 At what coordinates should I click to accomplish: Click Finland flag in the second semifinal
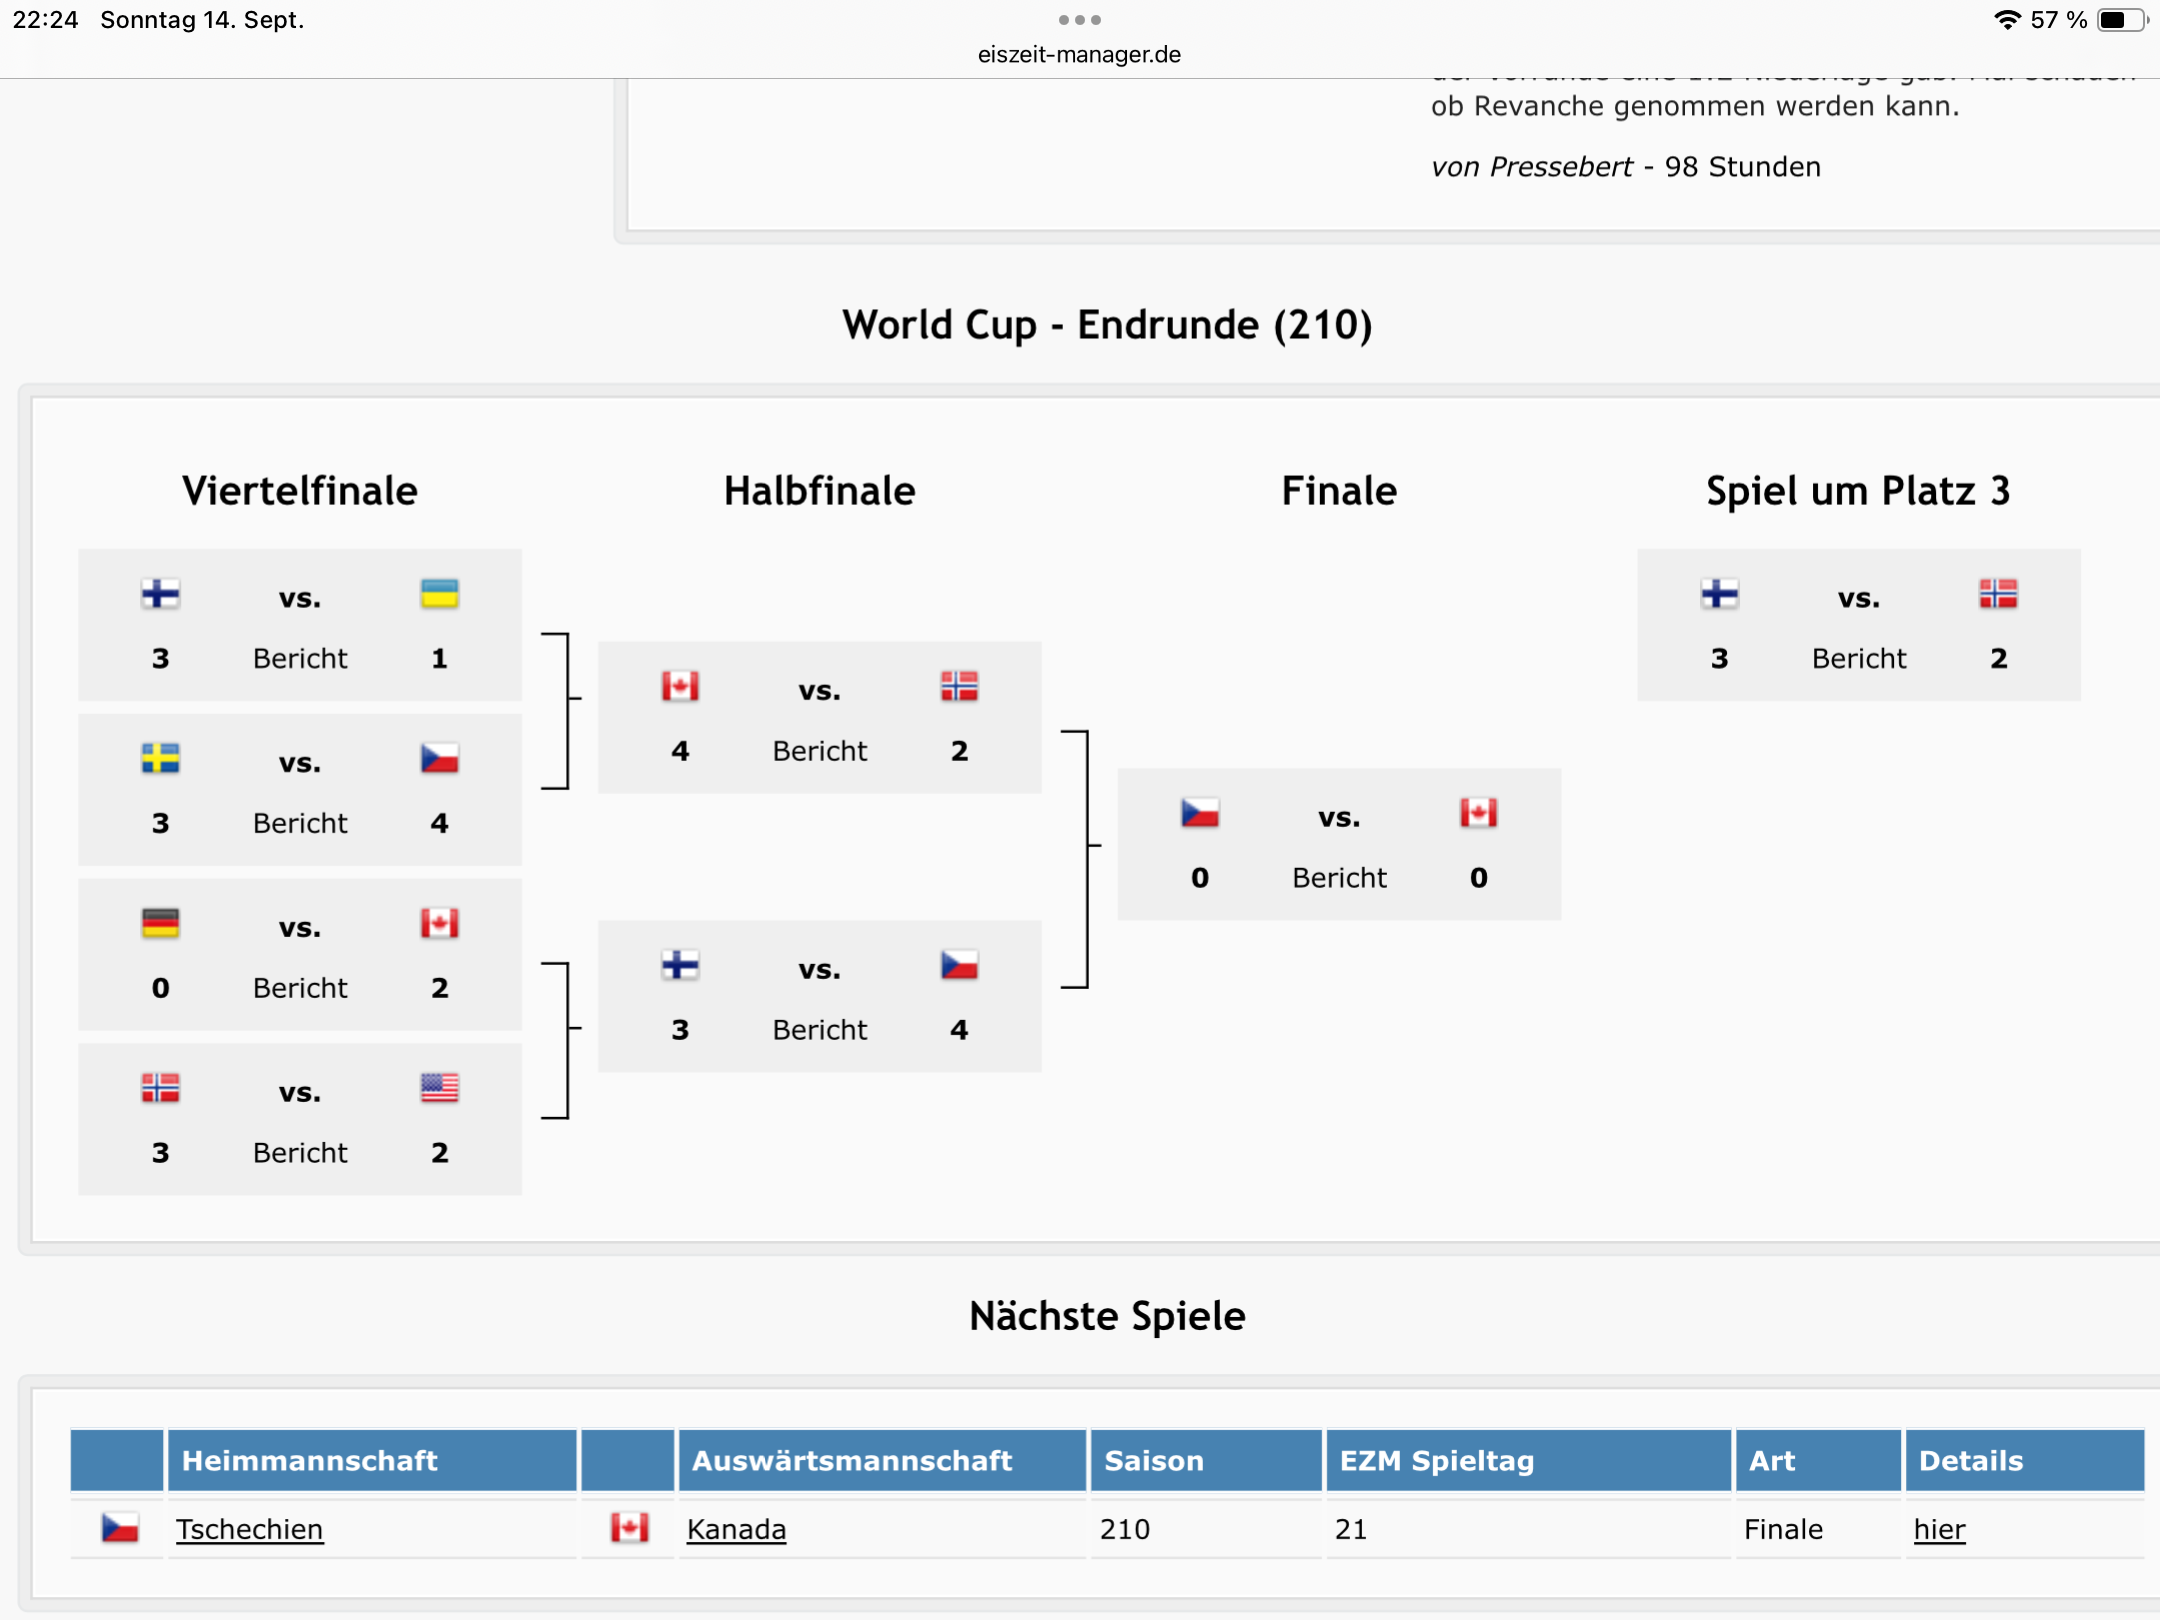point(680,966)
